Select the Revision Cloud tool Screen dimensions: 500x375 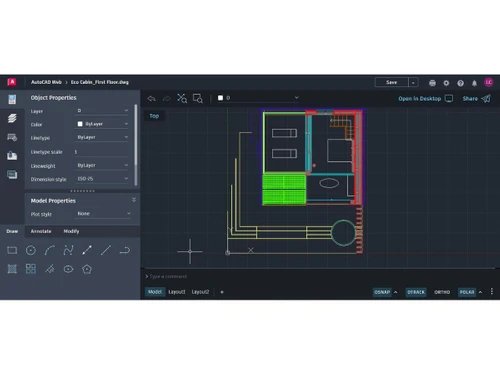click(x=50, y=269)
